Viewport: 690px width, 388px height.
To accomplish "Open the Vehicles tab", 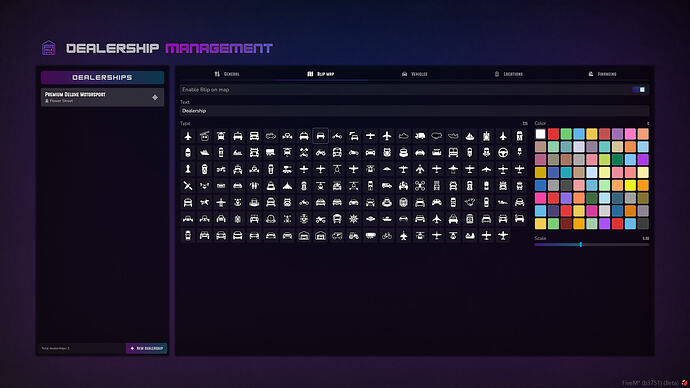I will [x=415, y=74].
